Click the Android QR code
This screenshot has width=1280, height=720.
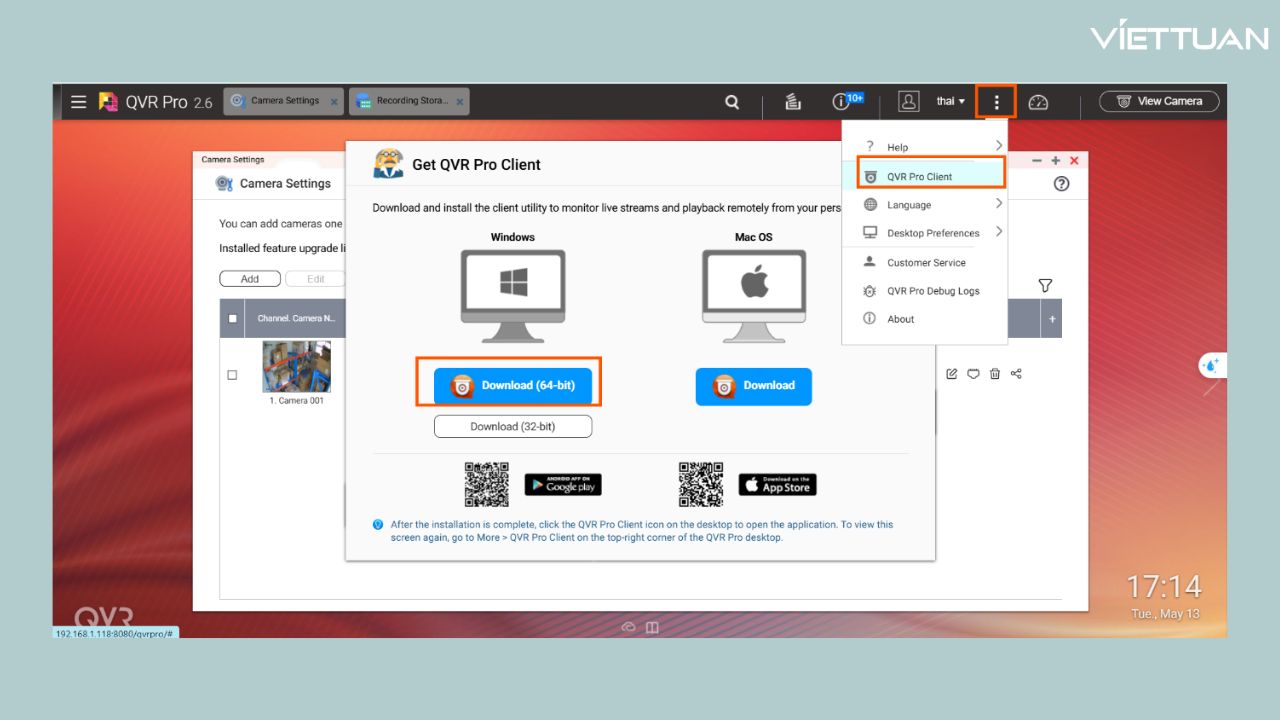(487, 485)
